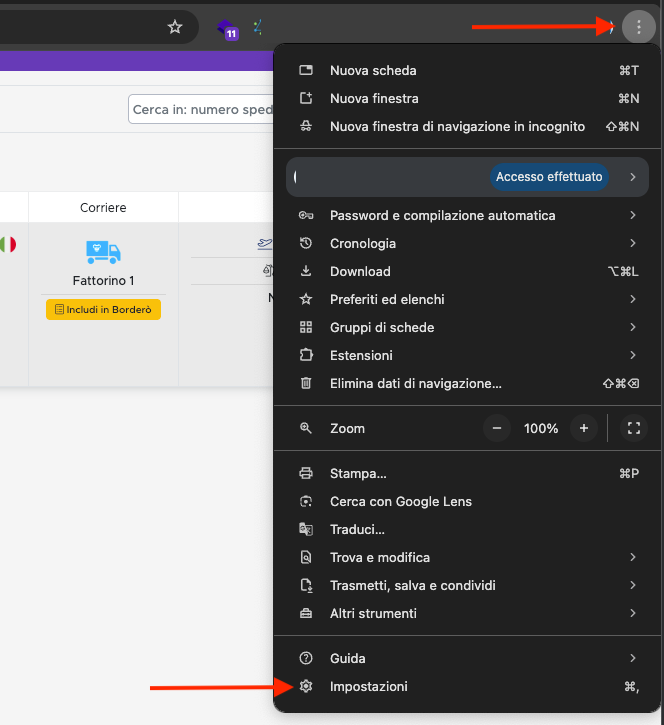Click the key icon for Password

306,215
